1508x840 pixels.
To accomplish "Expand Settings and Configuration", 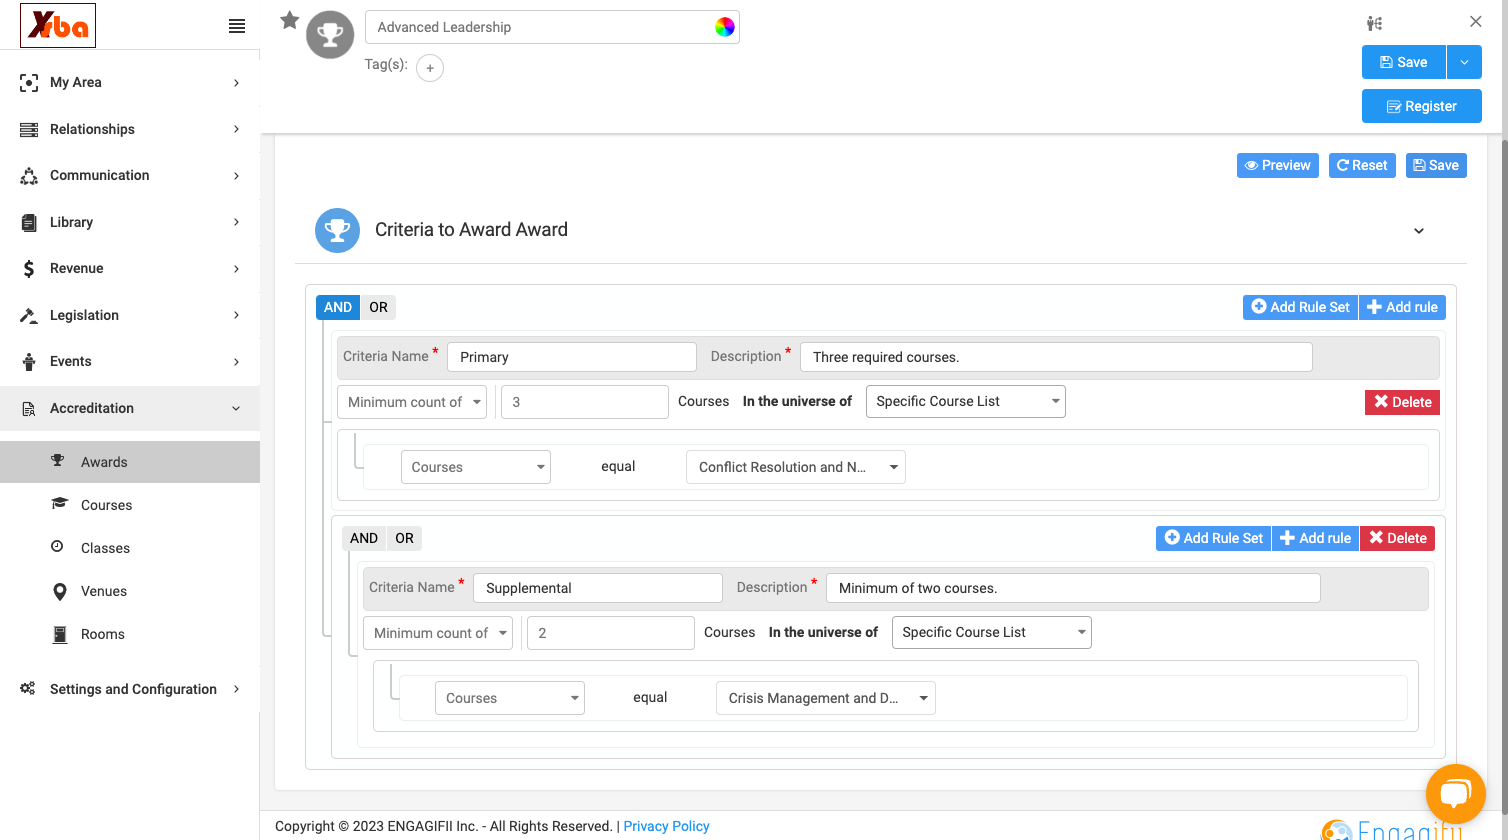I will (130, 689).
